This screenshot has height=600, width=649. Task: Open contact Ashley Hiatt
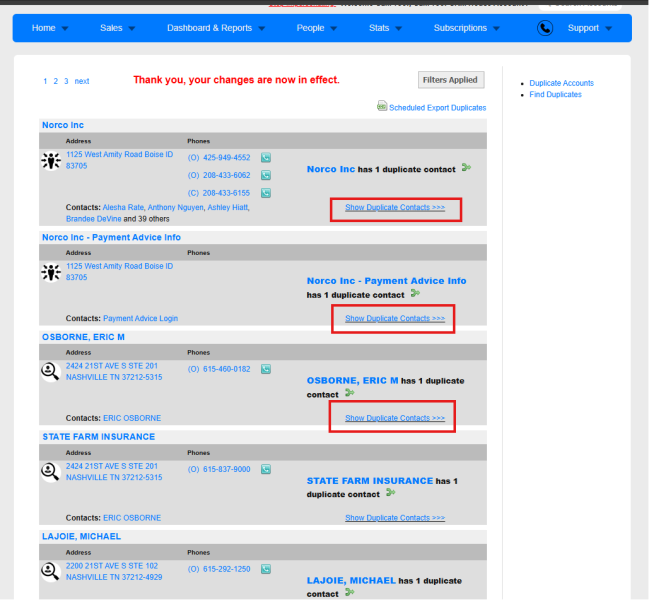click(228, 207)
